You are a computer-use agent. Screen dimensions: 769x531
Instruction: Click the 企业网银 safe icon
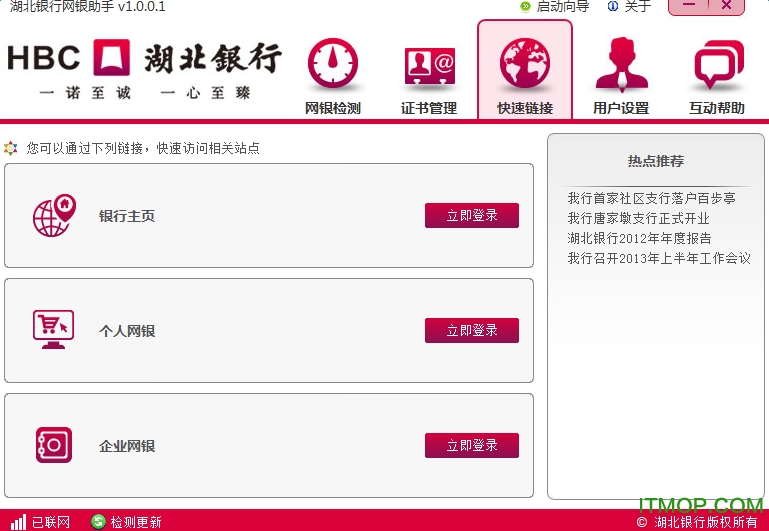[x=54, y=445]
